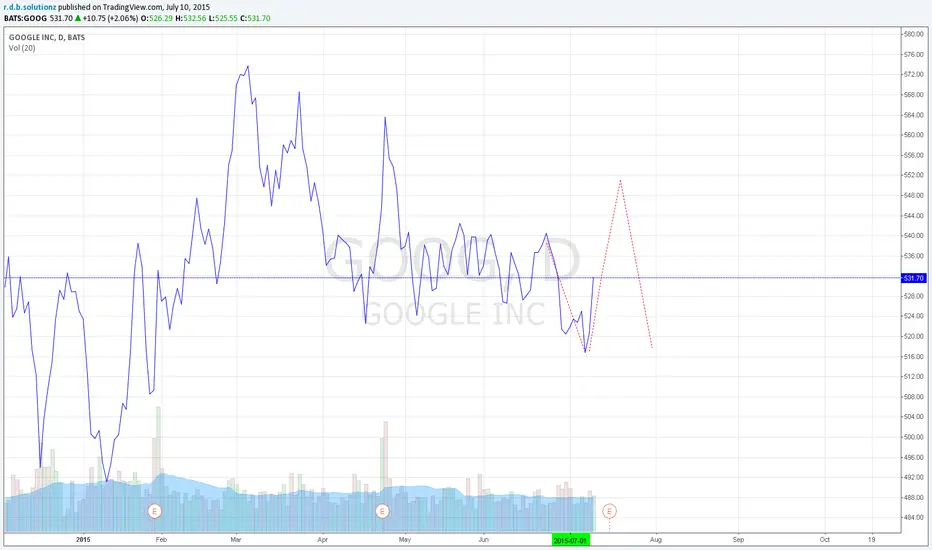Click the 580.00 price axis label
The height and width of the screenshot is (550, 932).
pyautogui.click(x=914, y=34)
